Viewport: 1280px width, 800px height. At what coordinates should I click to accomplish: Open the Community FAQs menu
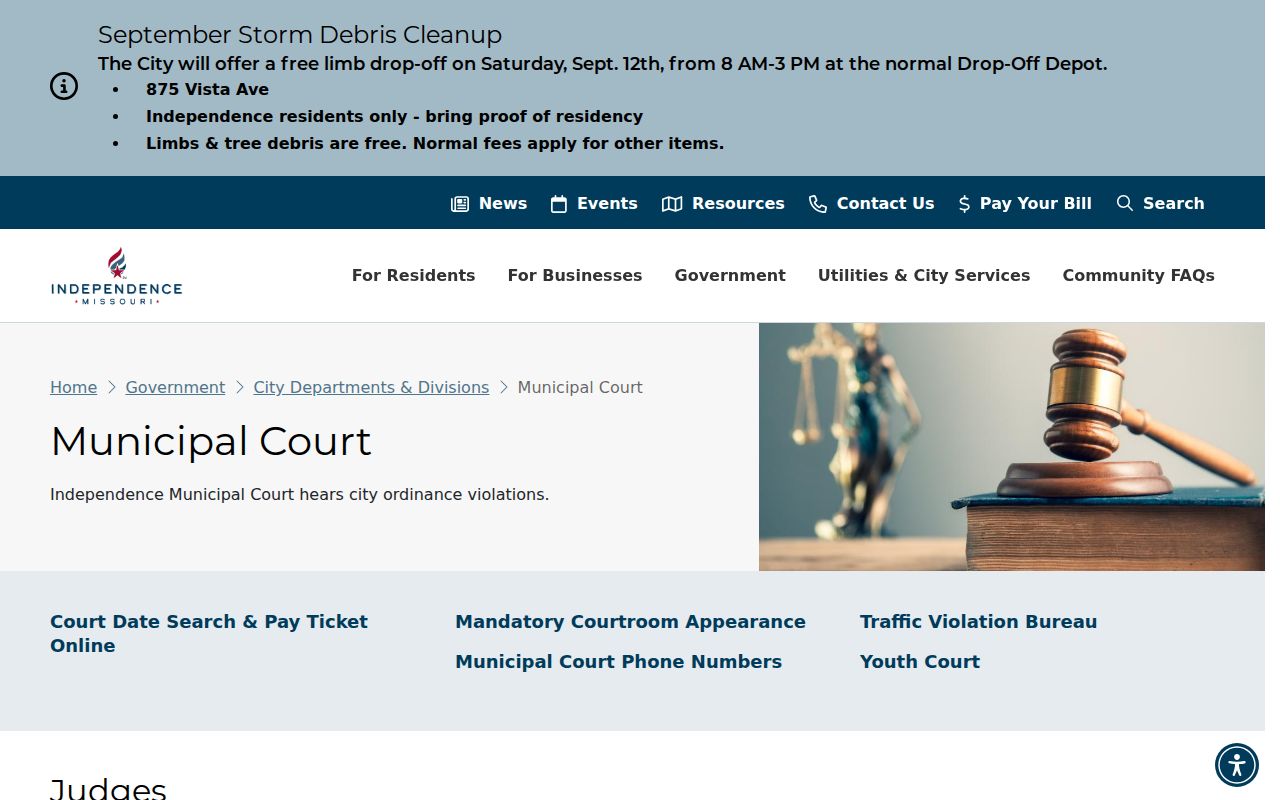[1138, 276]
